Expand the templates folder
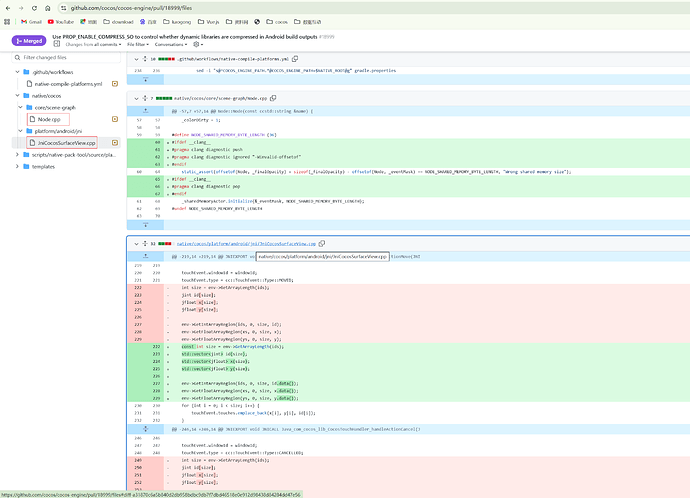Image resolution: width=690 pixels, height=498 pixels. click(x=17, y=167)
